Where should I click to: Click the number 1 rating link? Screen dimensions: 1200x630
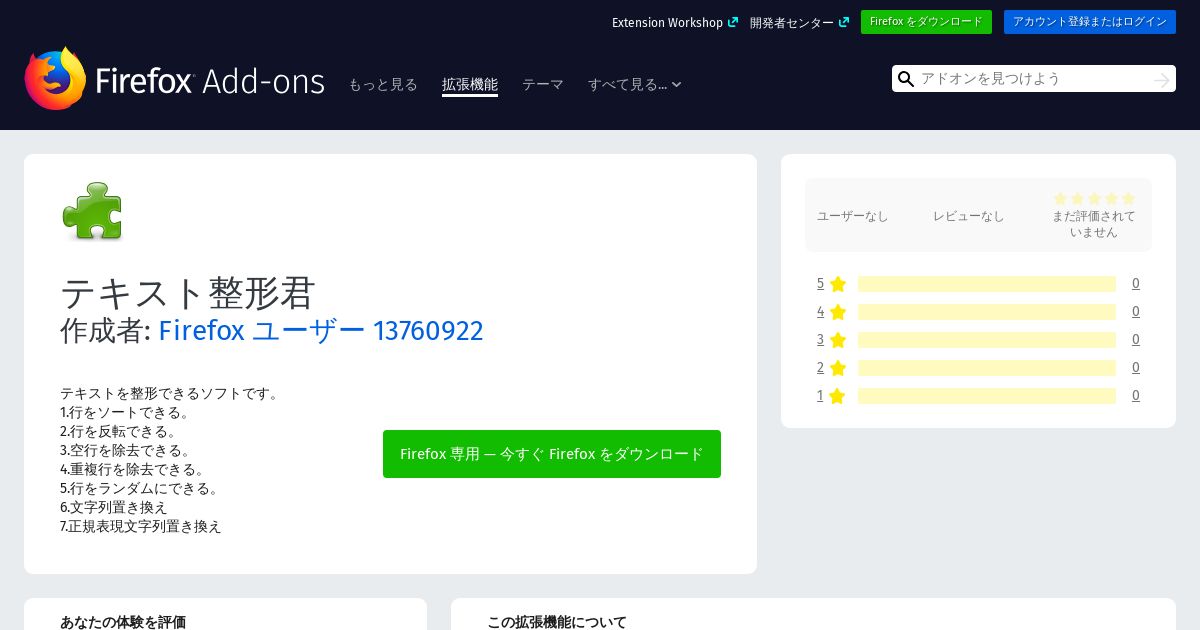click(x=820, y=396)
